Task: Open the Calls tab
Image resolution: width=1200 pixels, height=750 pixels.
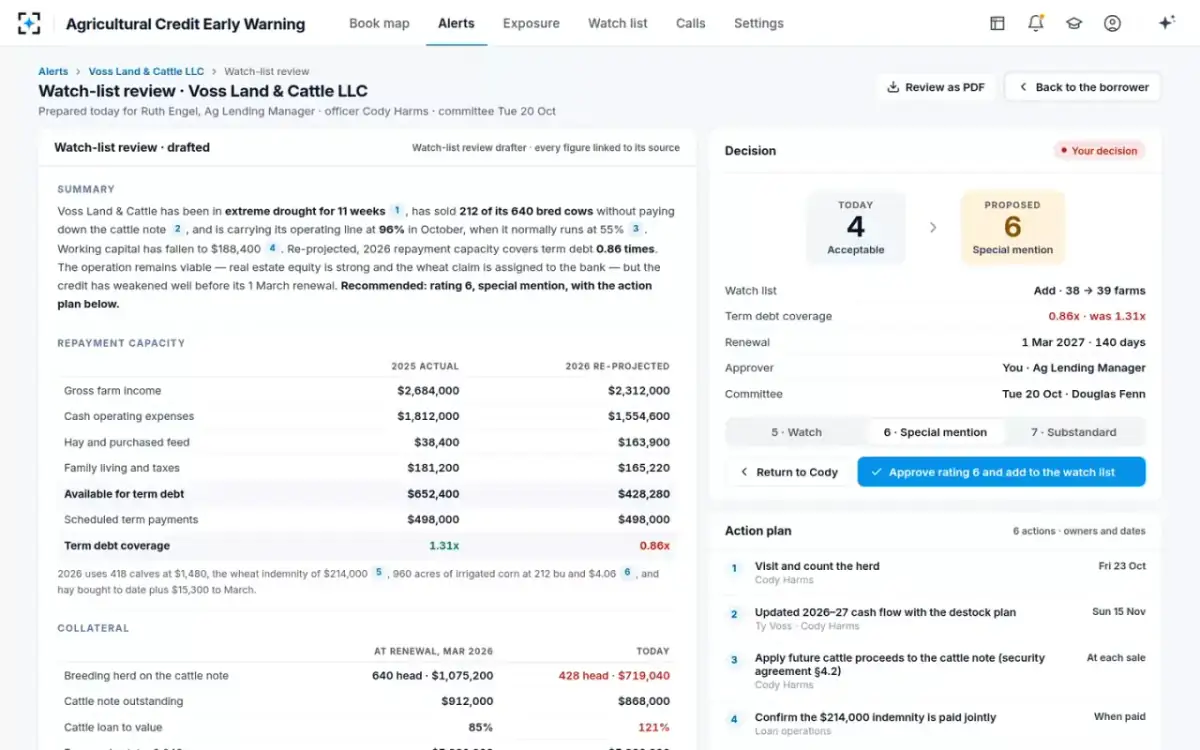Action: [x=690, y=23]
